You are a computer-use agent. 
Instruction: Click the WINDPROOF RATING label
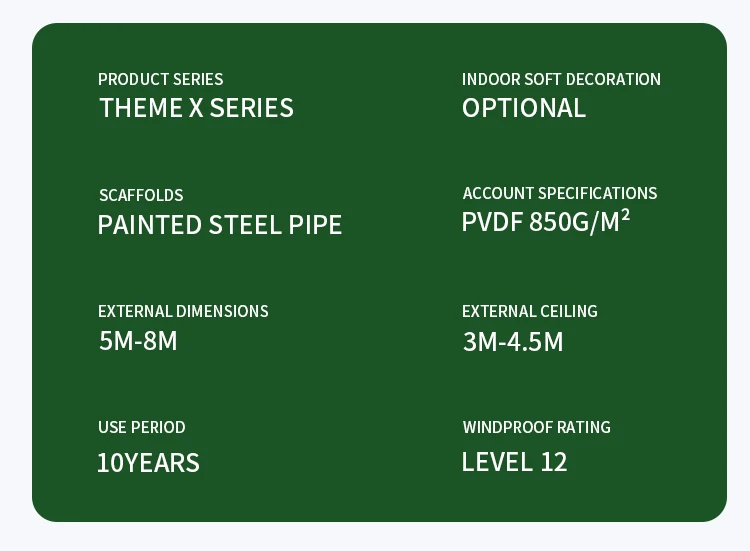pos(537,427)
